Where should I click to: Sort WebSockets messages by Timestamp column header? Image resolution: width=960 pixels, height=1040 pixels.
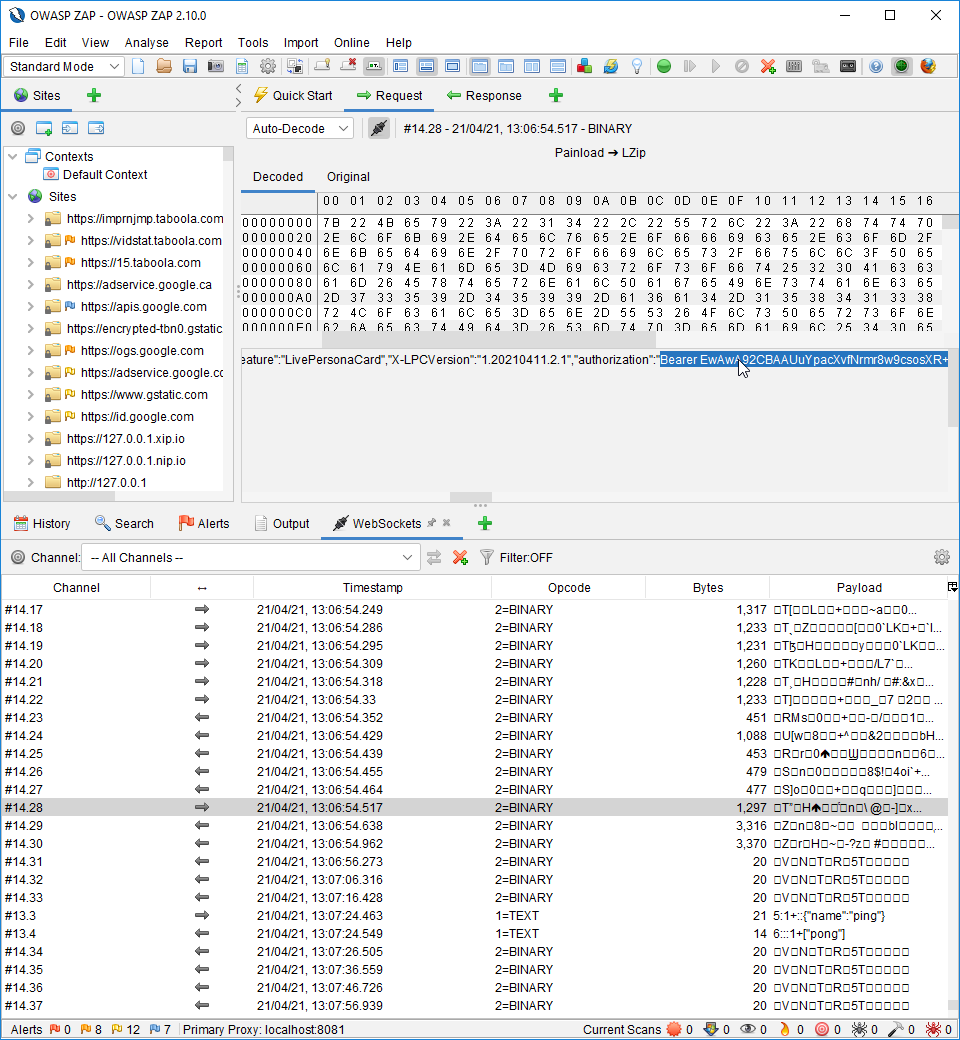372,588
